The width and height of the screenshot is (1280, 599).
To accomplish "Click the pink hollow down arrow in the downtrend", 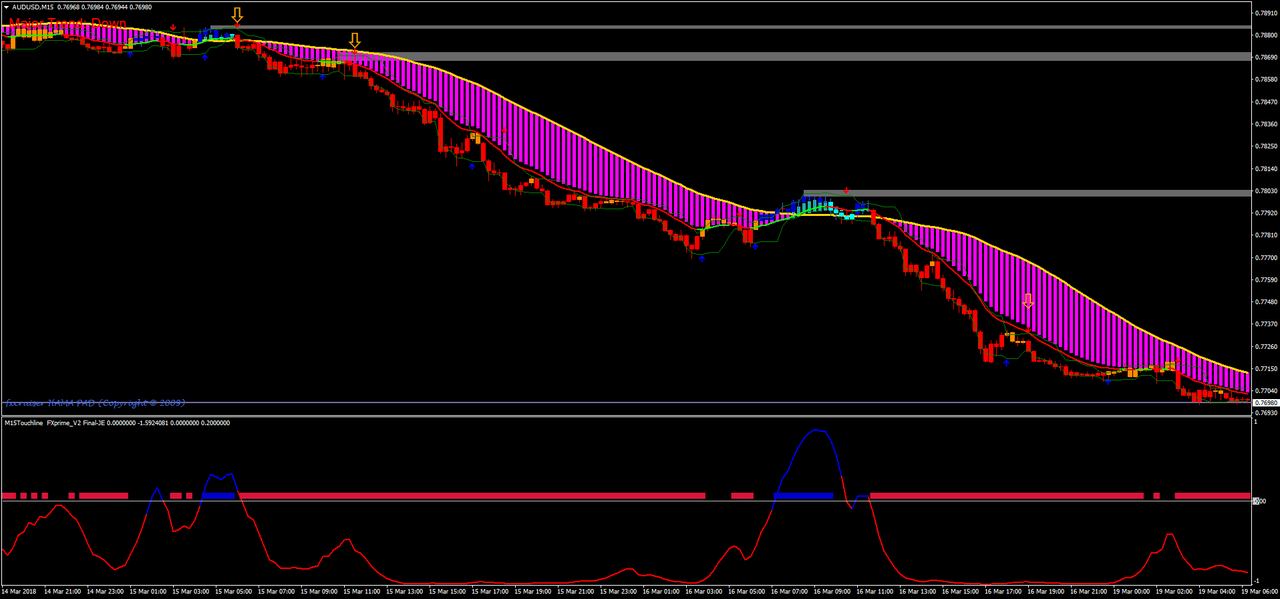I will click(1027, 300).
